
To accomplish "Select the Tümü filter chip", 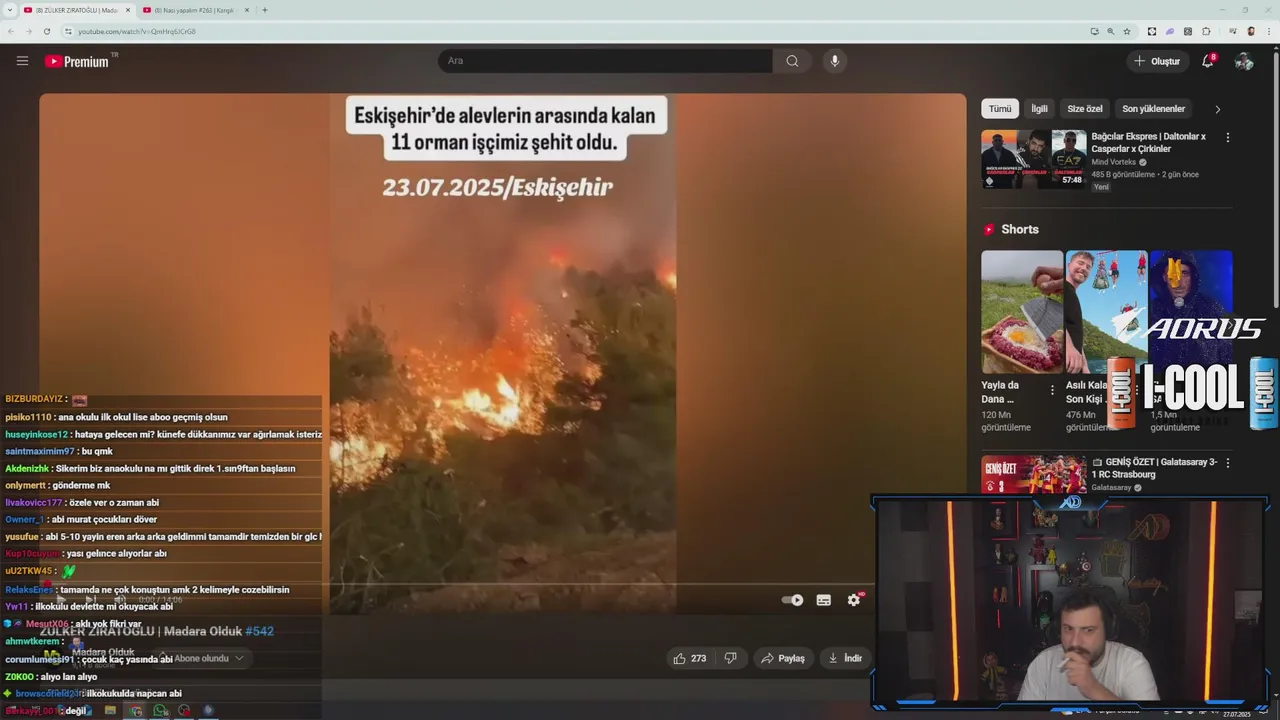I will click(x=1000, y=109).
